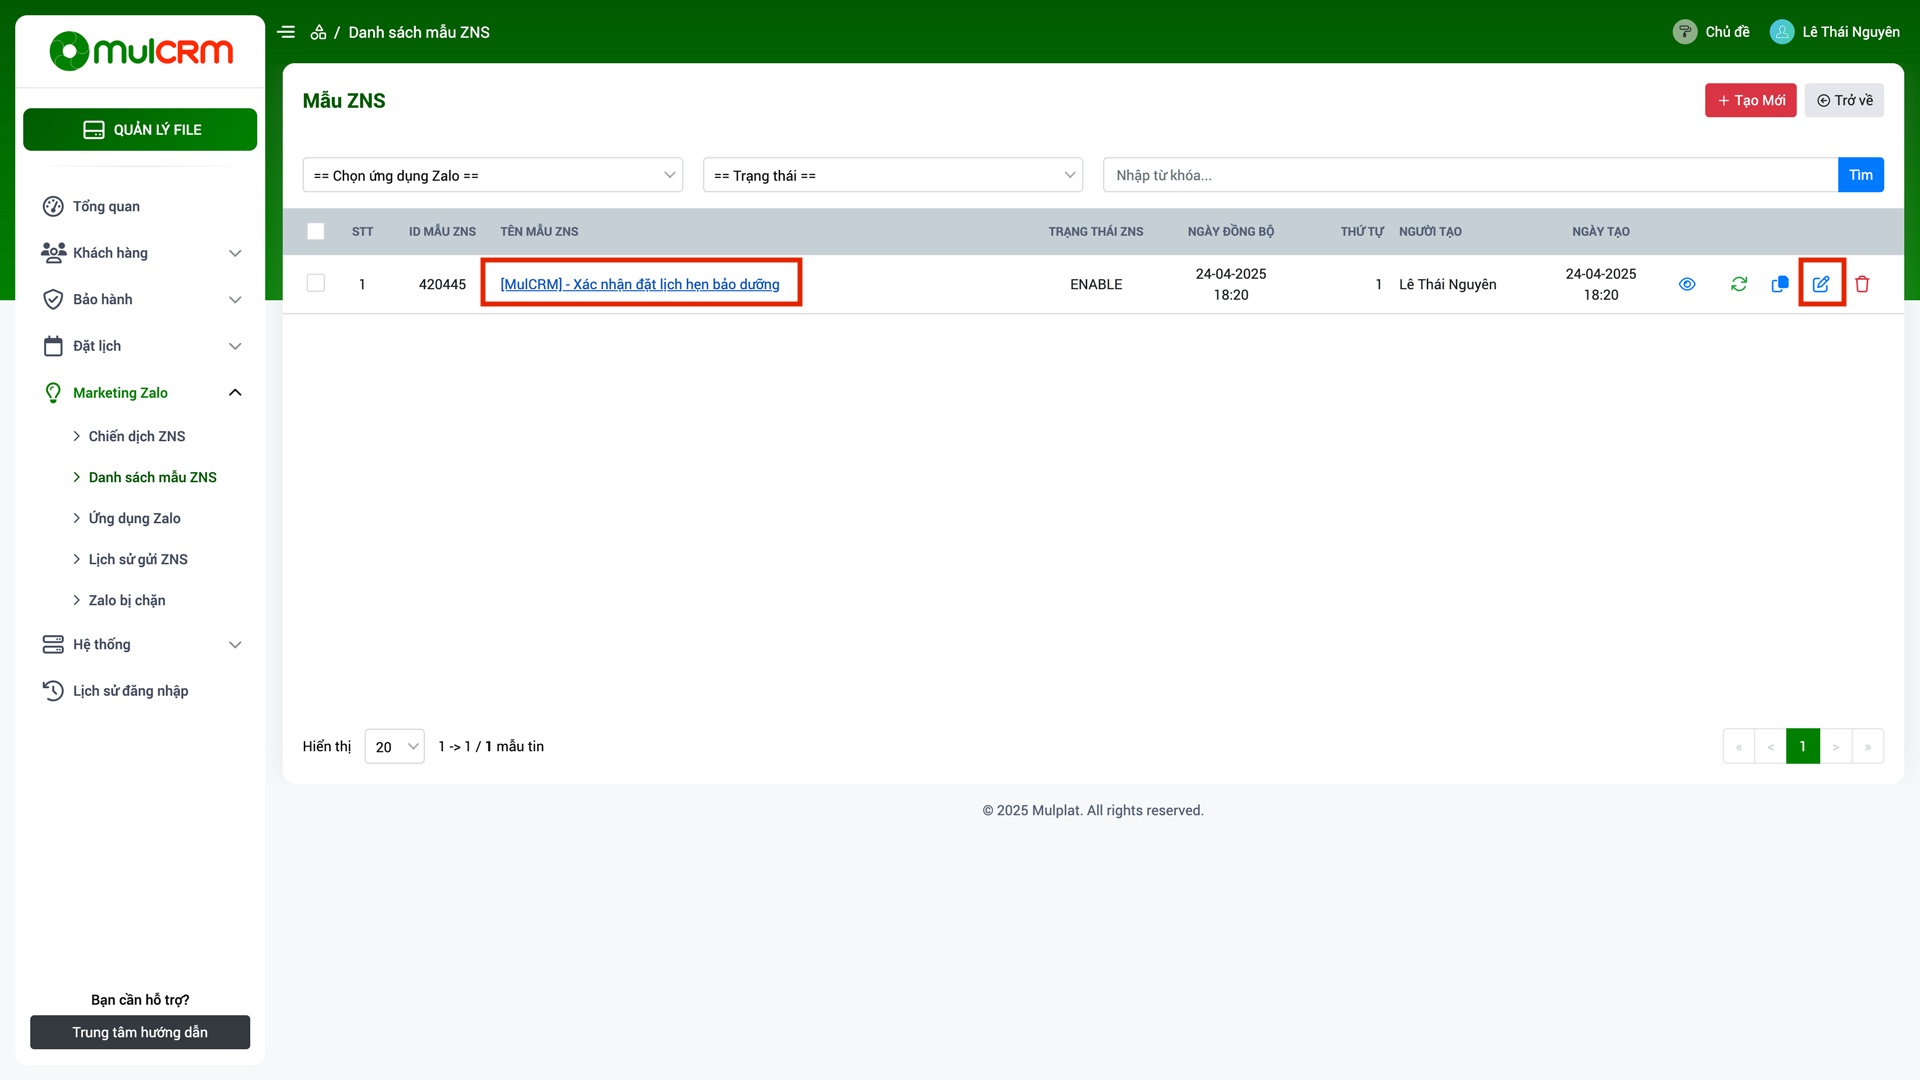Click the sync refresh icon in row

click(1739, 284)
